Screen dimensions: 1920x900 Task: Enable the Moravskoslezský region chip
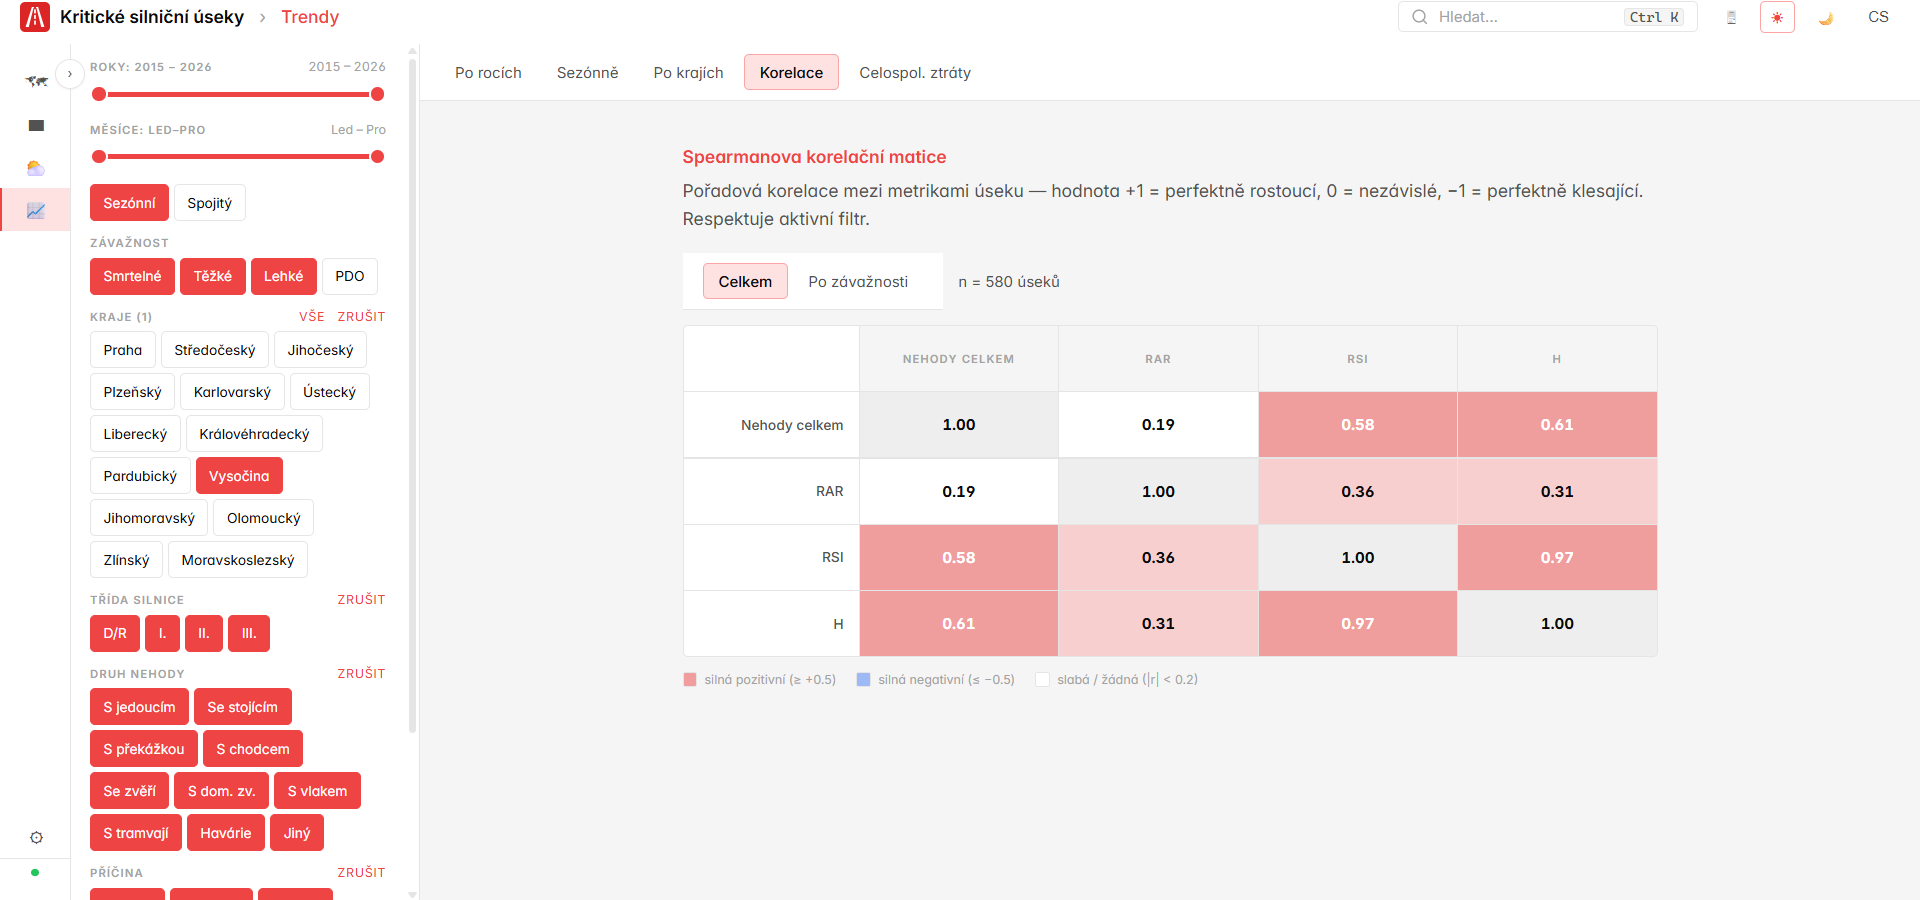238,560
